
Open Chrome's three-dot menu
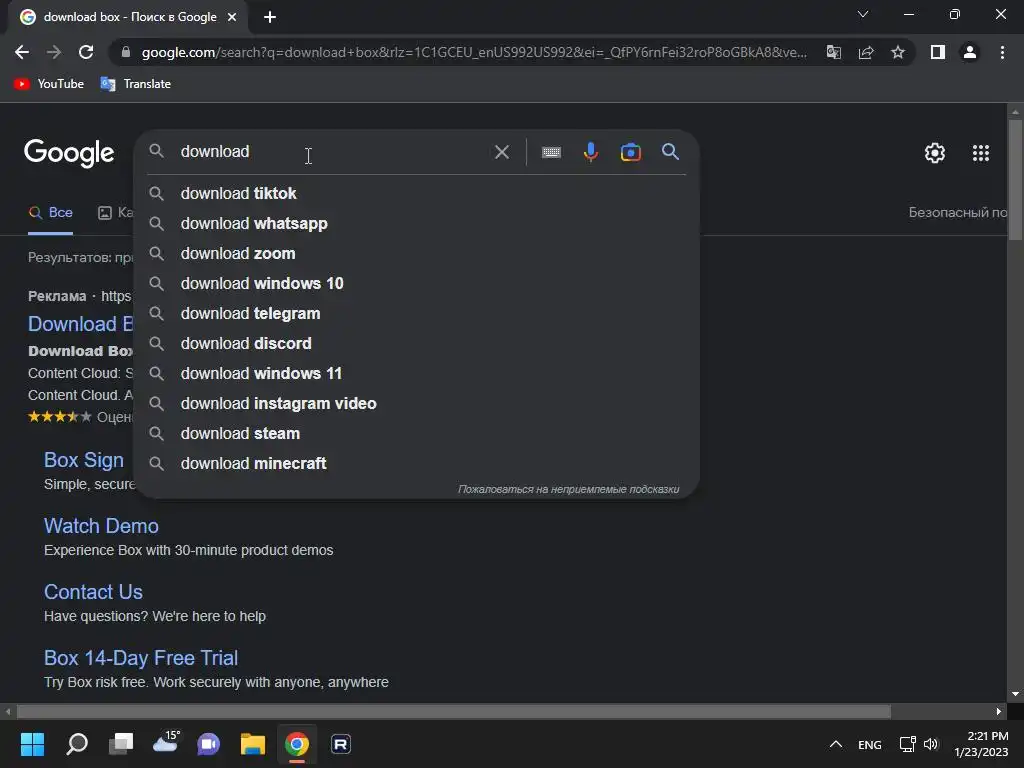tap(1002, 52)
